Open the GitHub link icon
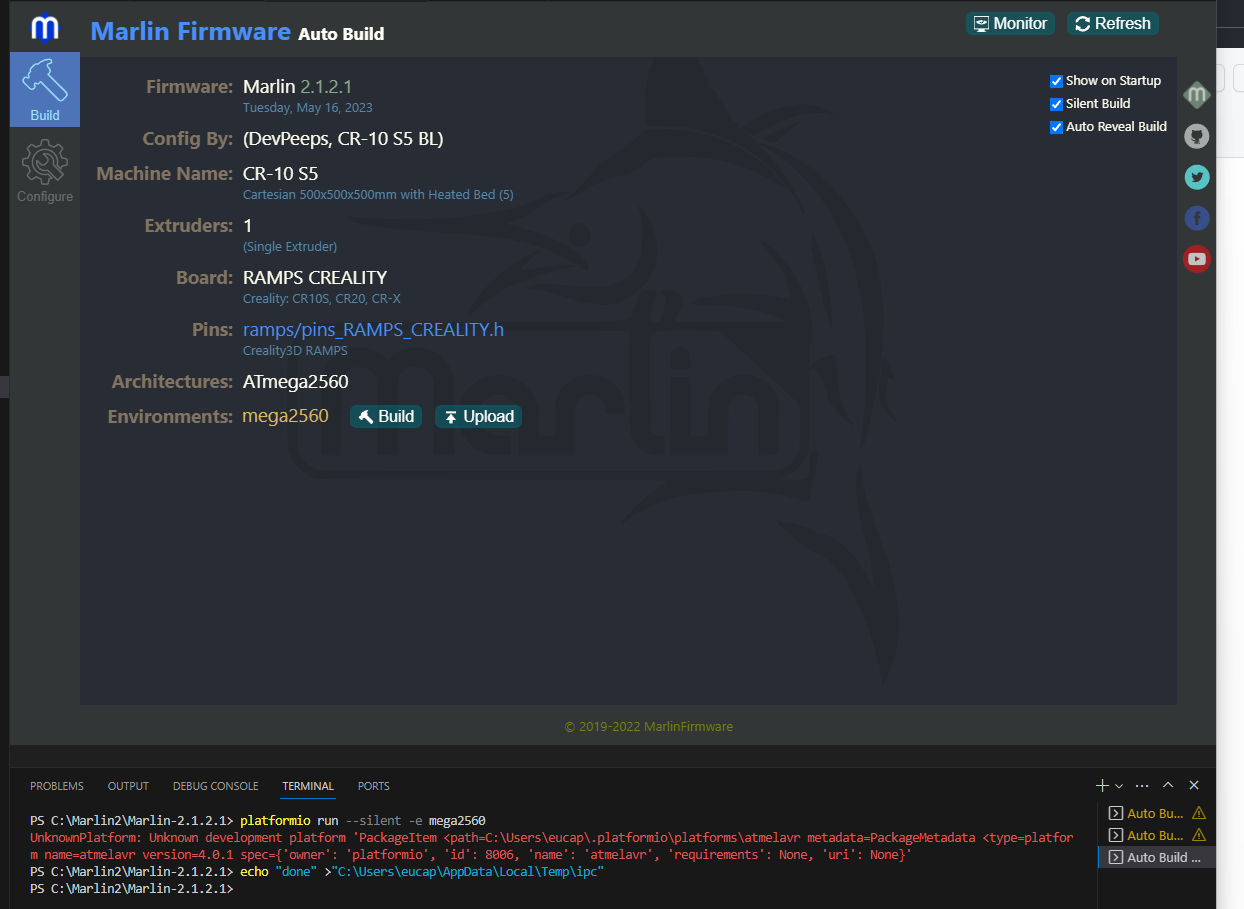The height and width of the screenshot is (909, 1244). coord(1197,136)
